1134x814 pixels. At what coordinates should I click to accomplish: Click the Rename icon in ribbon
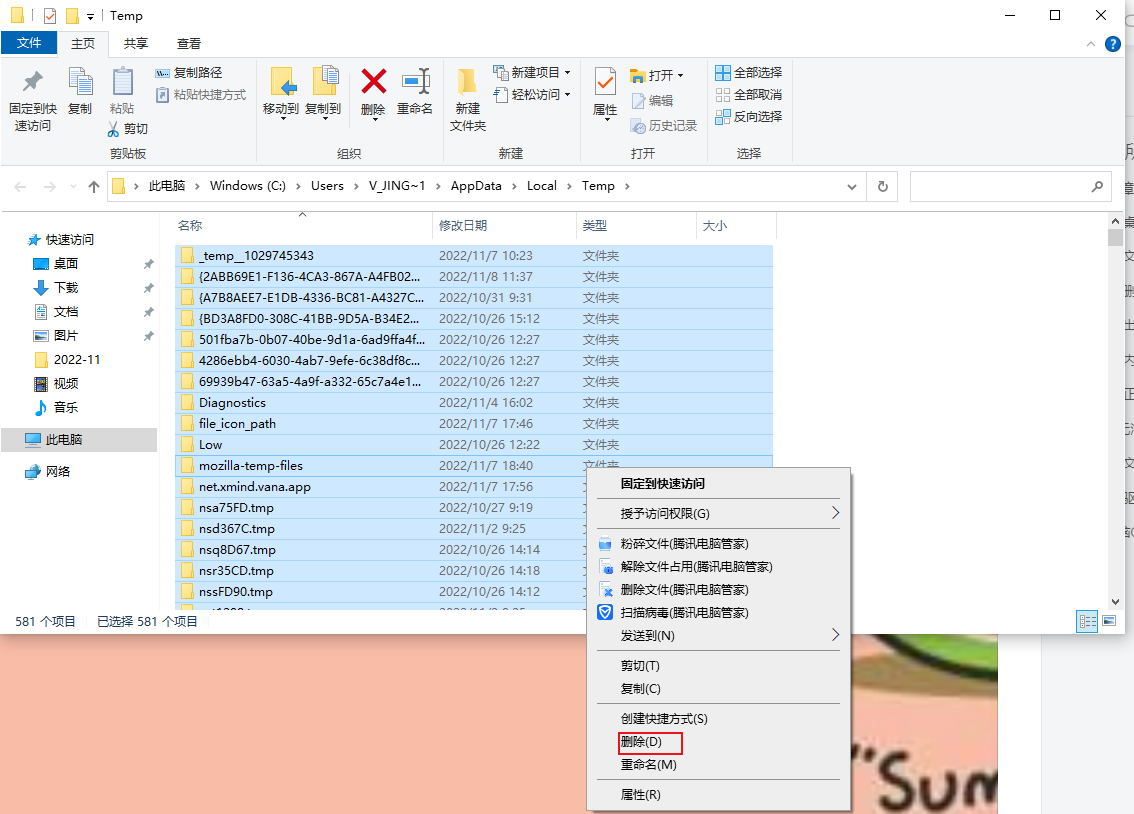pos(415,83)
